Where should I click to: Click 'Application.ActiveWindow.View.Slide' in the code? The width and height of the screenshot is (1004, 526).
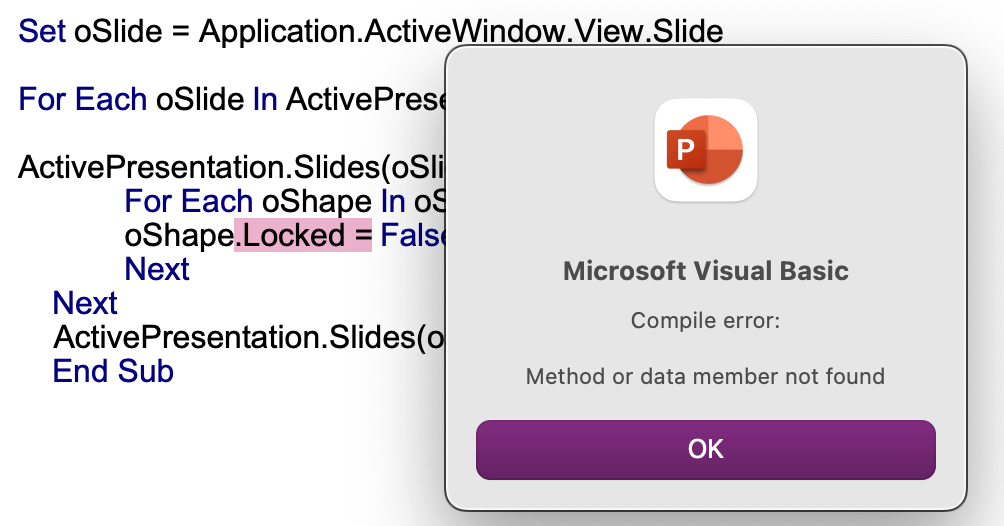[461, 31]
